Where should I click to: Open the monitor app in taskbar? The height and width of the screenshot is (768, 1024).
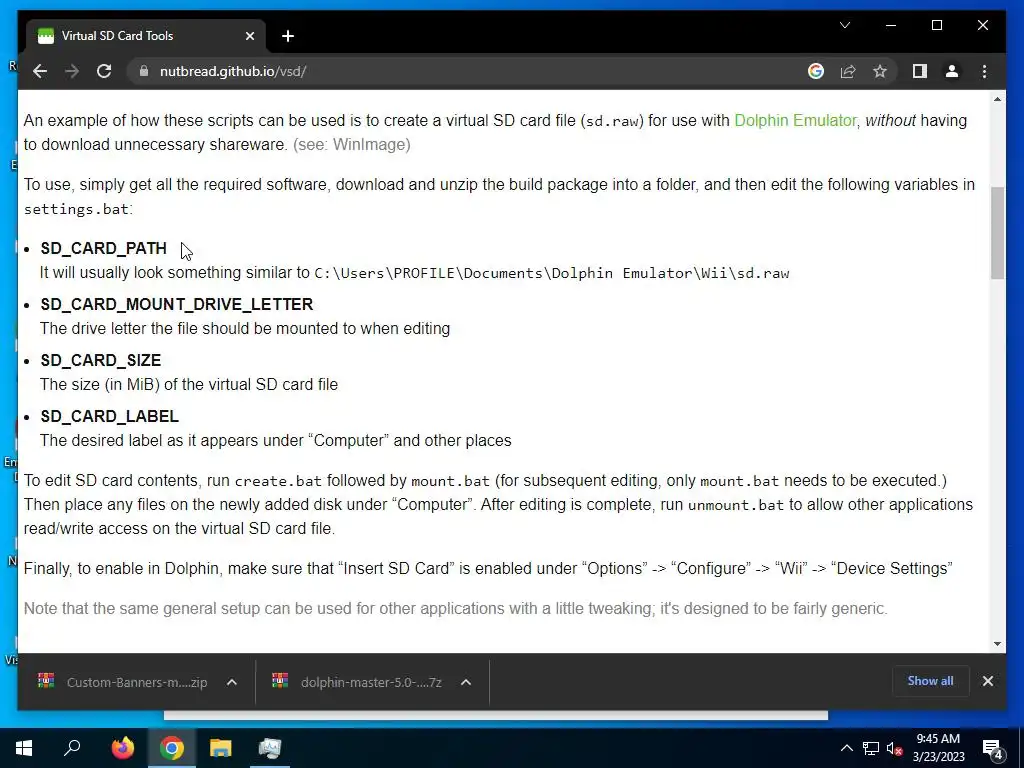(270, 748)
